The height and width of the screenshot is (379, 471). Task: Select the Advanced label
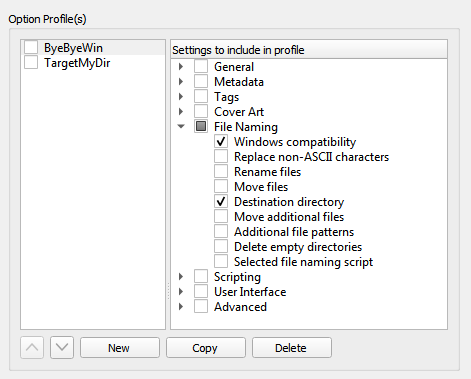[x=240, y=307]
